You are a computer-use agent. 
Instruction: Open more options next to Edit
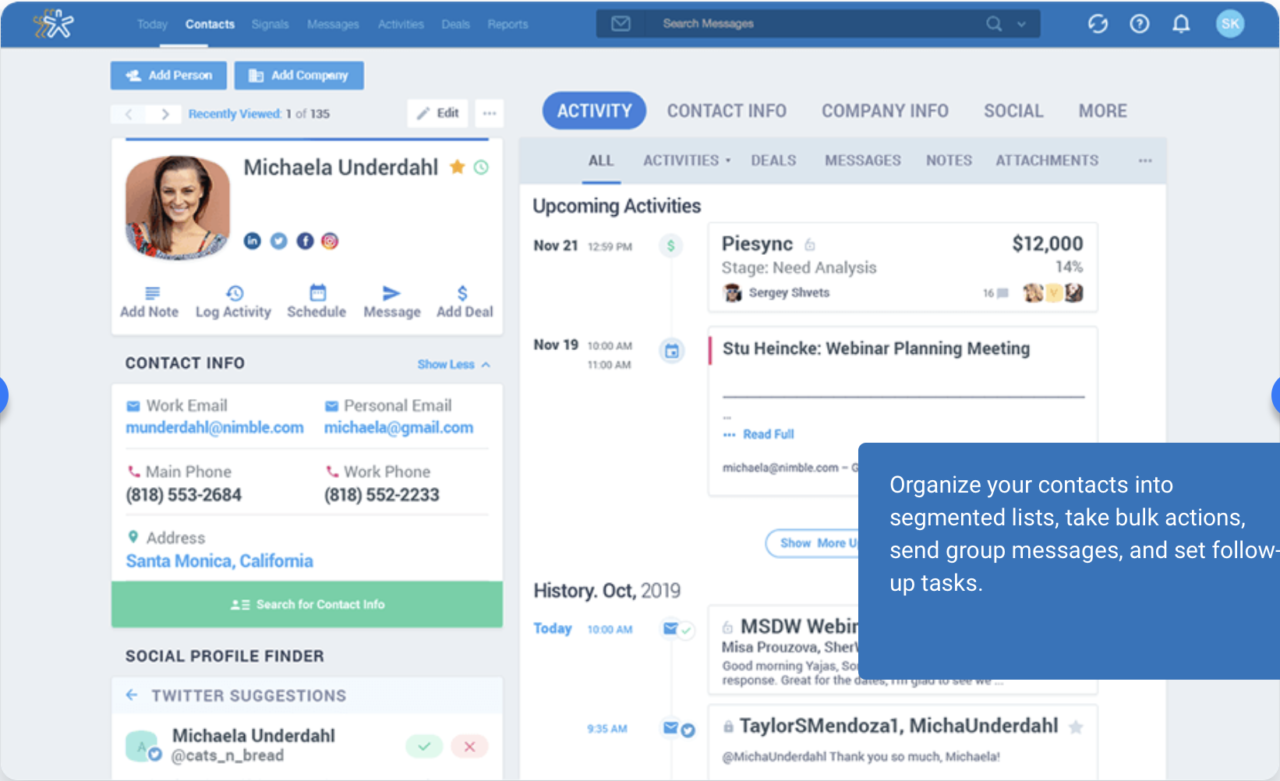pyautogui.click(x=489, y=113)
